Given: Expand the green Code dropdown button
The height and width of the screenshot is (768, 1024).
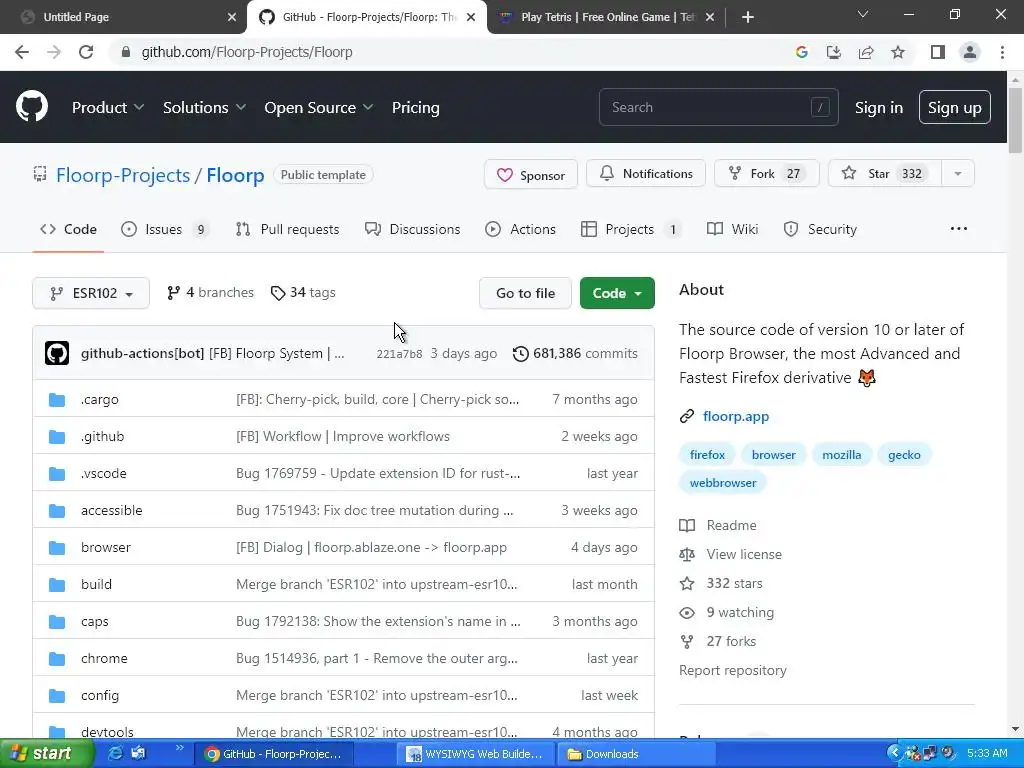Looking at the screenshot, I should [x=617, y=293].
